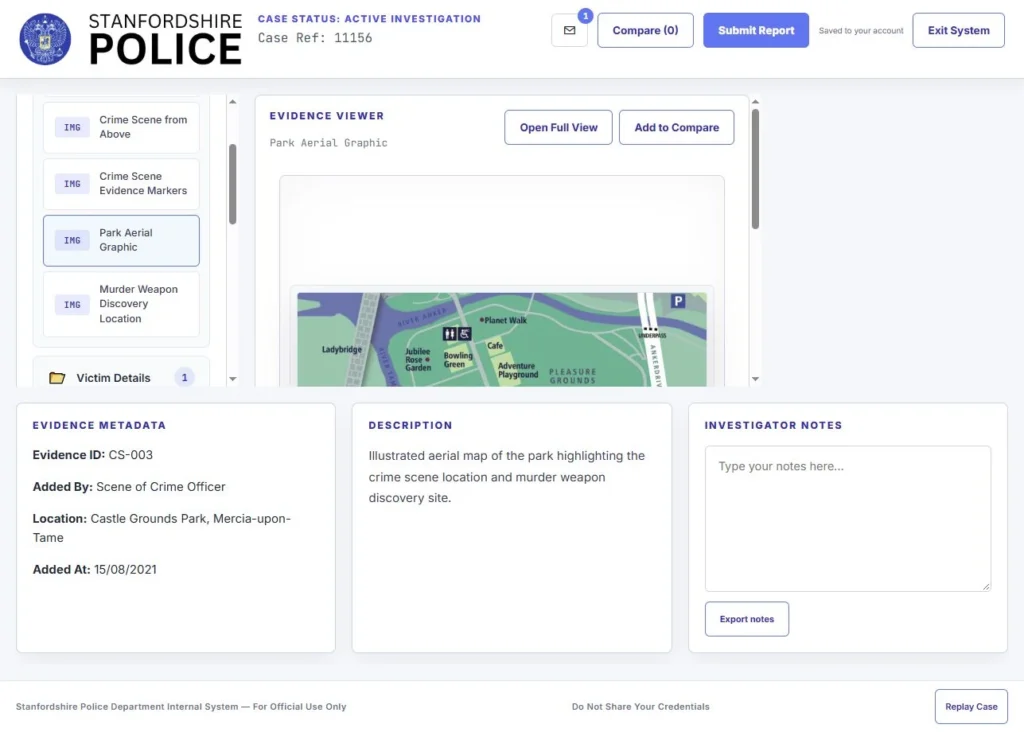
Task: Click the Victim Details folder icon
Action: coord(57,377)
